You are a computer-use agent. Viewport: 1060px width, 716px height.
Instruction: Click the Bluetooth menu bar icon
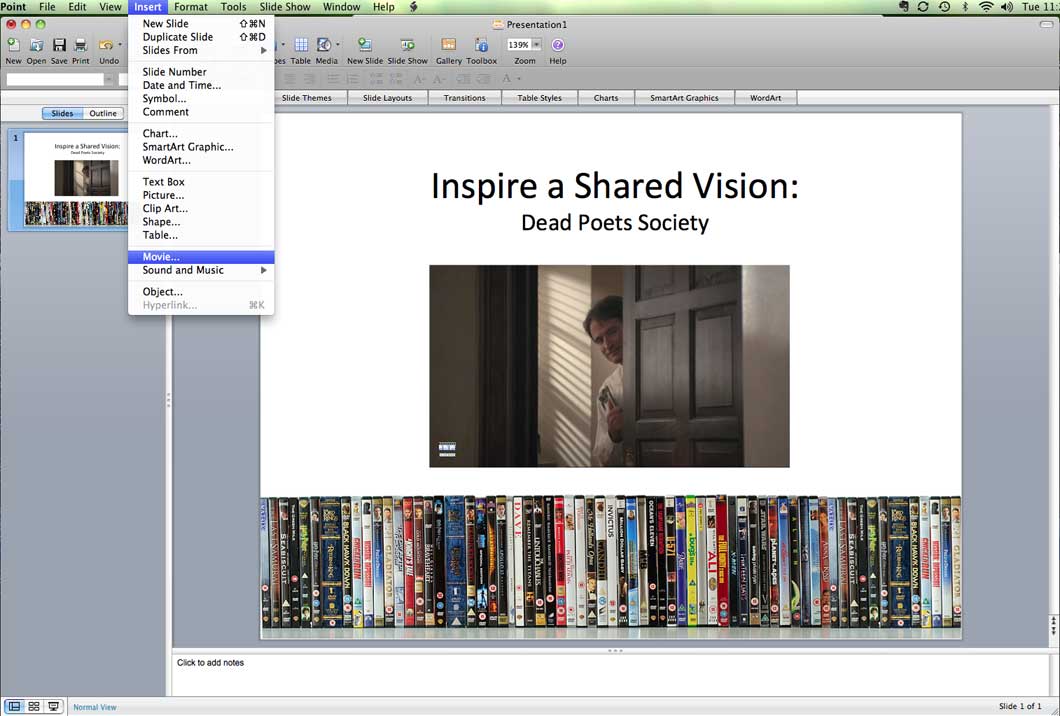[x=965, y=7]
